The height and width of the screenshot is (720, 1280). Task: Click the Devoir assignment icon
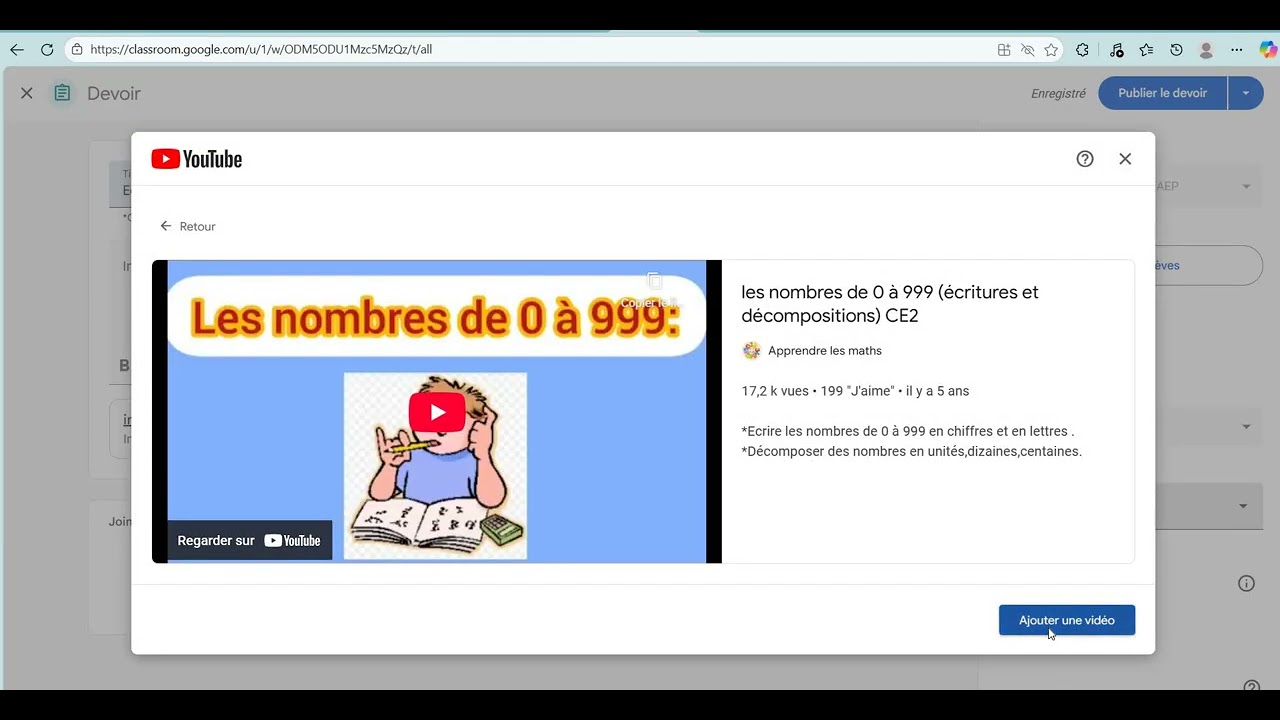tap(62, 93)
